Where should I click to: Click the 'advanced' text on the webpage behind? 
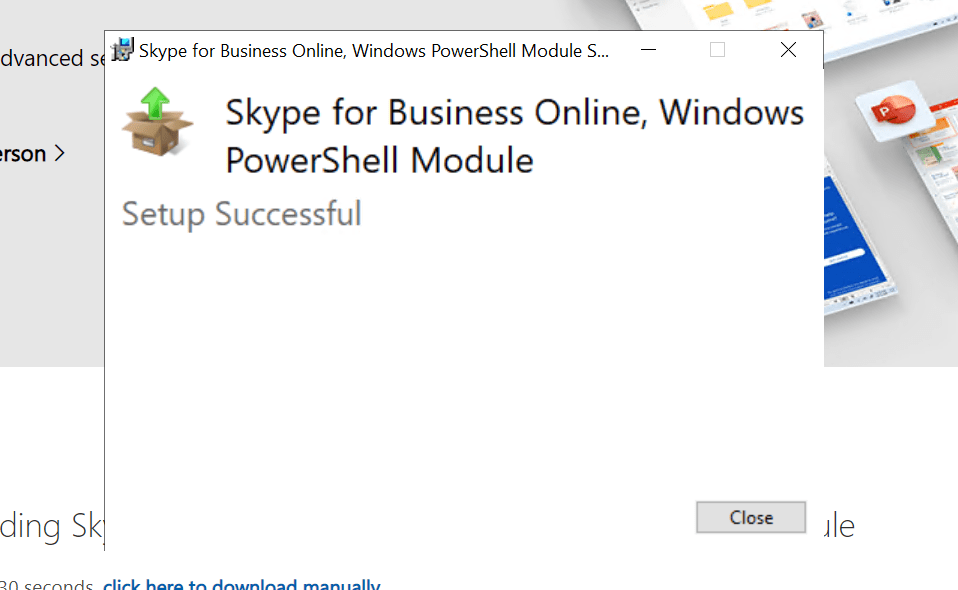[x=42, y=59]
